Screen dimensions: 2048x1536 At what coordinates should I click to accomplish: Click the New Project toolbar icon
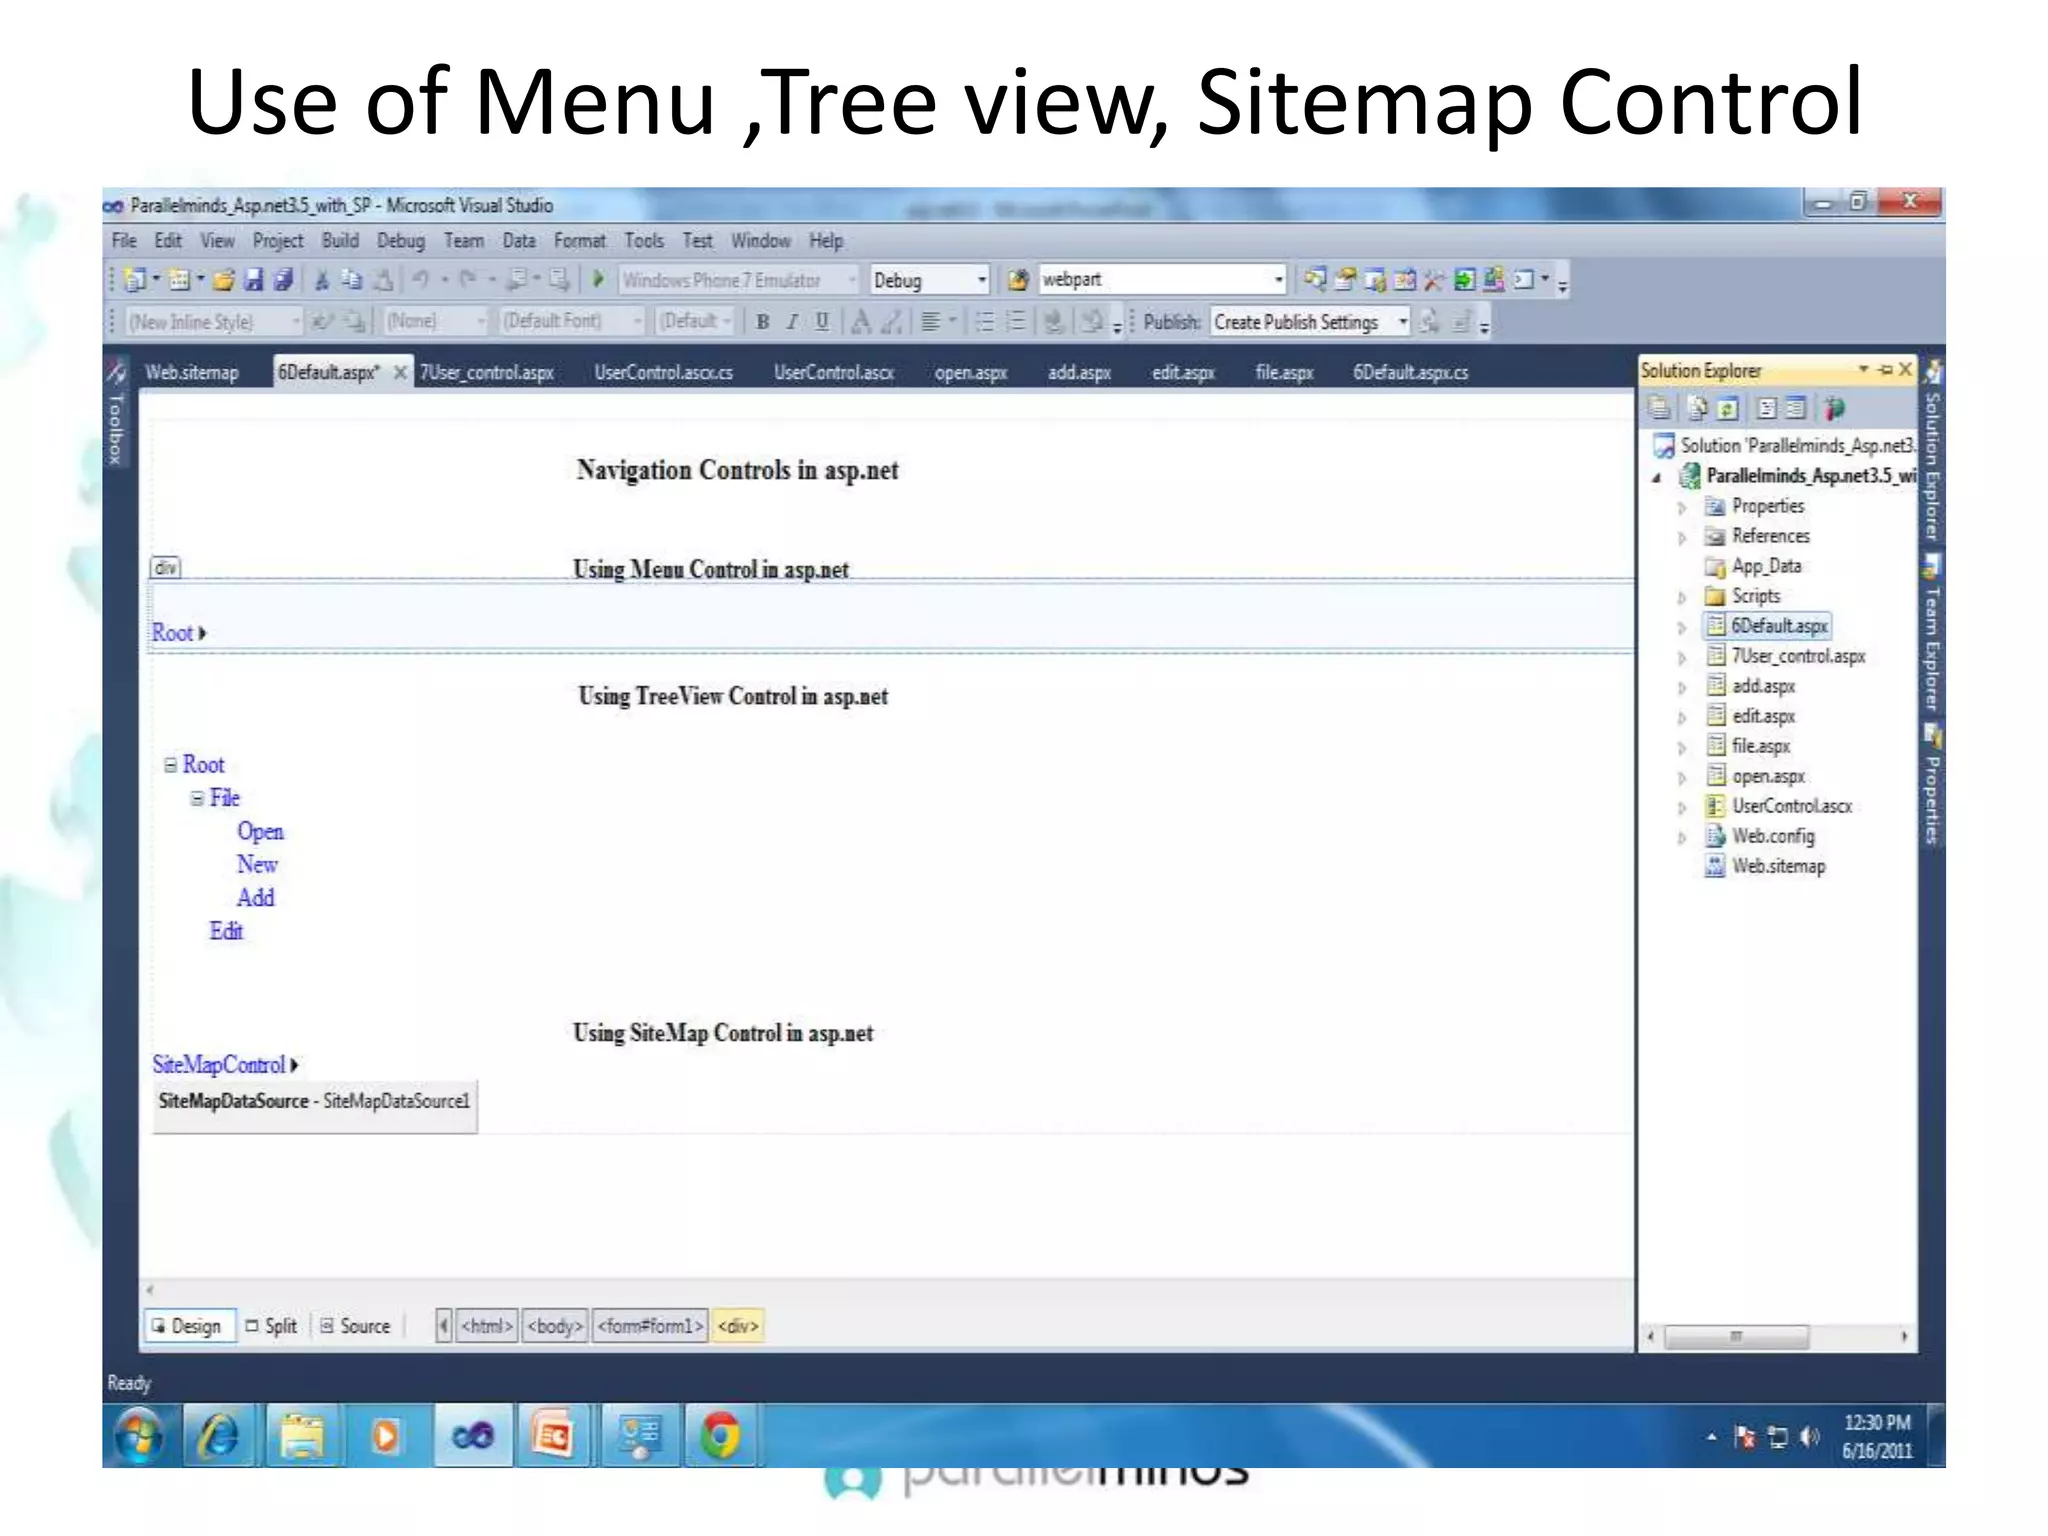click(x=134, y=280)
